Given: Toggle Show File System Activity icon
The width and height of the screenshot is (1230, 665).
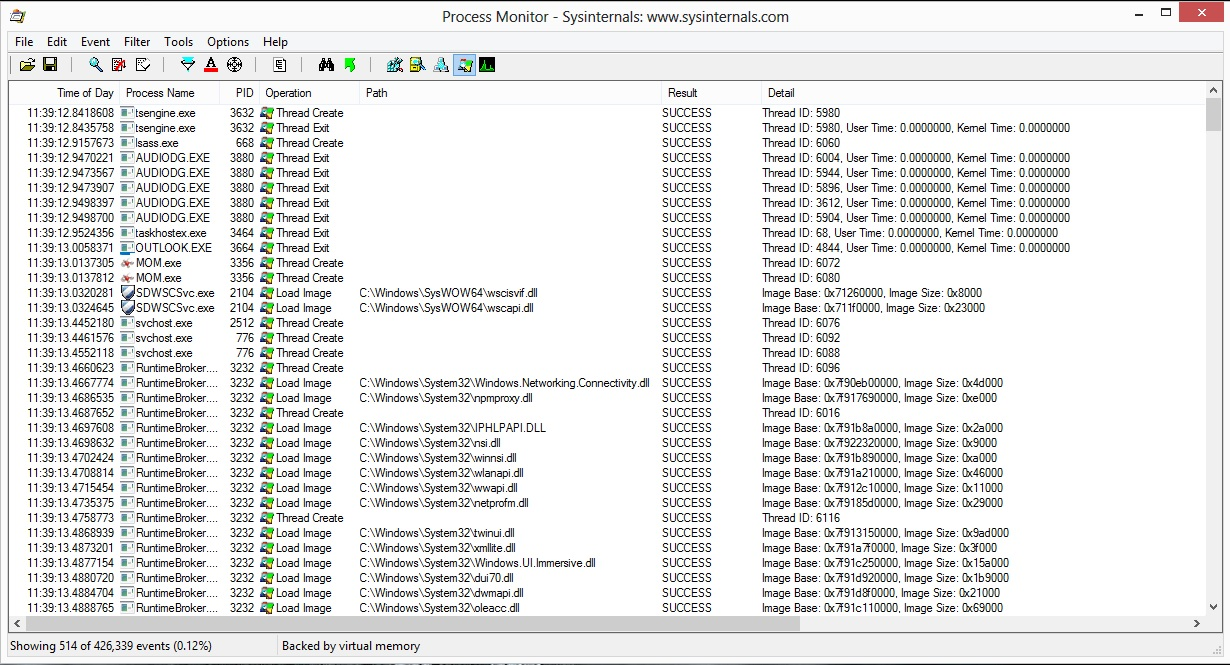Looking at the screenshot, I should coord(418,65).
